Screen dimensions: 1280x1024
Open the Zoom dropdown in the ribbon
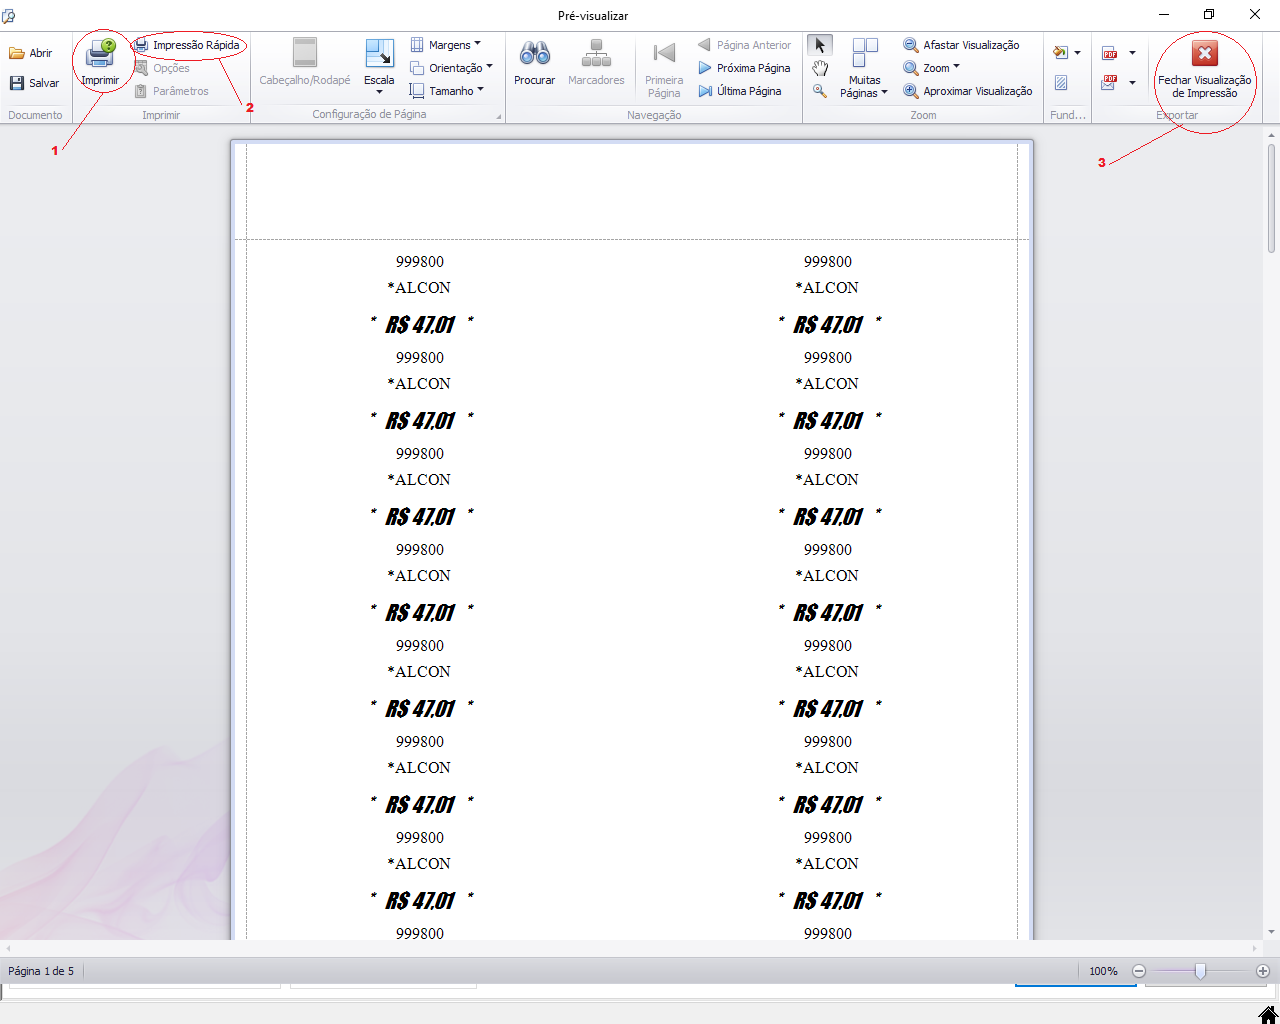coord(931,68)
